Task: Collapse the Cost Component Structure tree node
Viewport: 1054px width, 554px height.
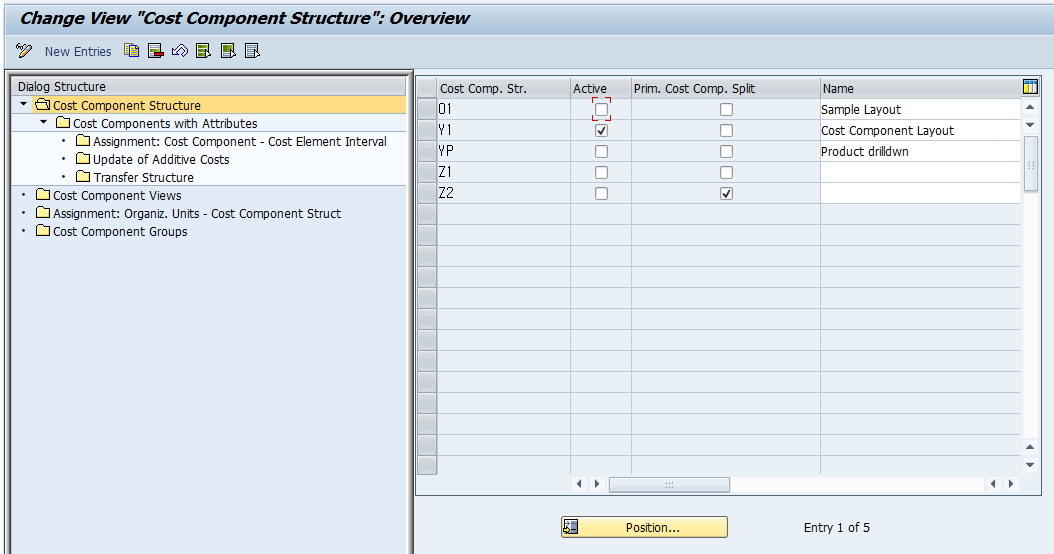Action: coord(24,105)
